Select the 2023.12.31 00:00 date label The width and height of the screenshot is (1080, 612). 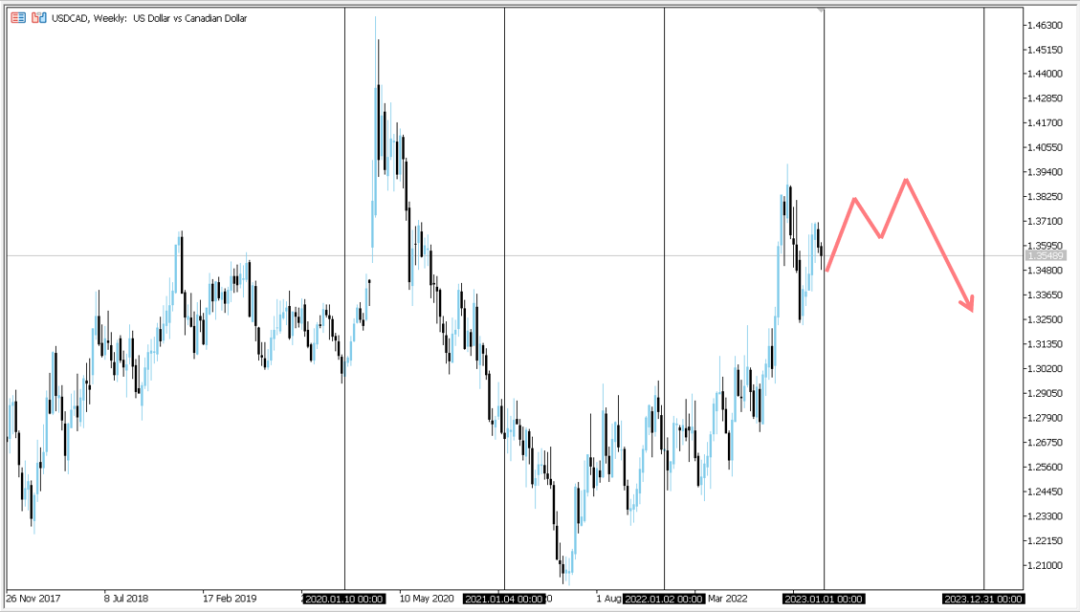pyautogui.click(x=984, y=599)
